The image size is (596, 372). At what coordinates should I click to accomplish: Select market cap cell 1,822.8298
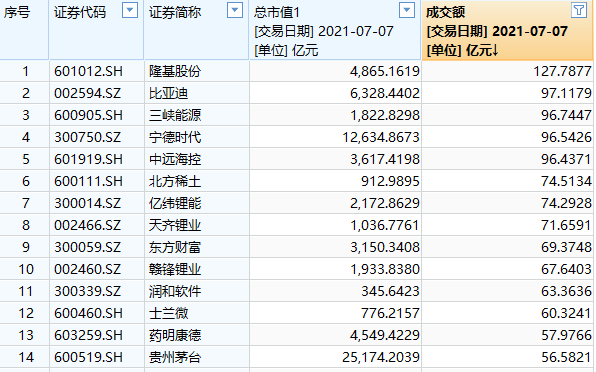point(335,115)
